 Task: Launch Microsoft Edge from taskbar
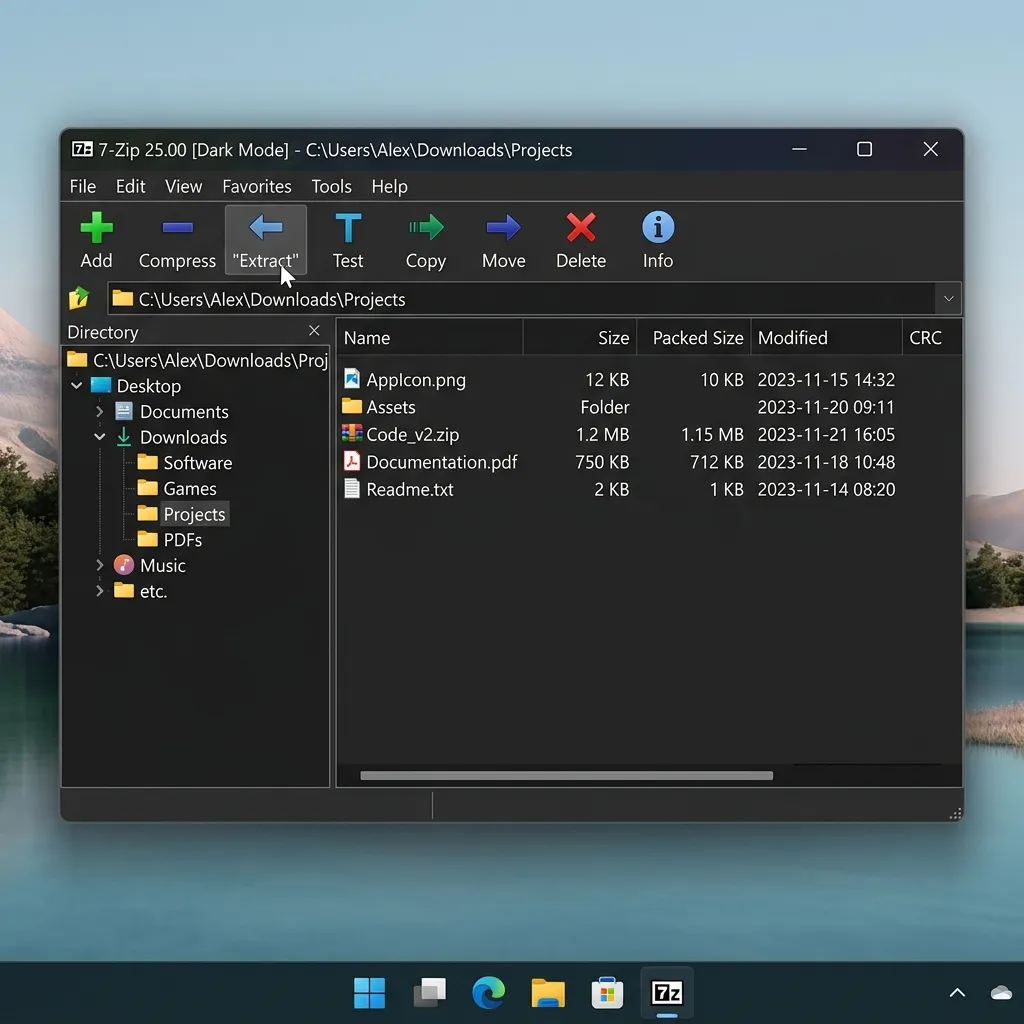tap(488, 993)
